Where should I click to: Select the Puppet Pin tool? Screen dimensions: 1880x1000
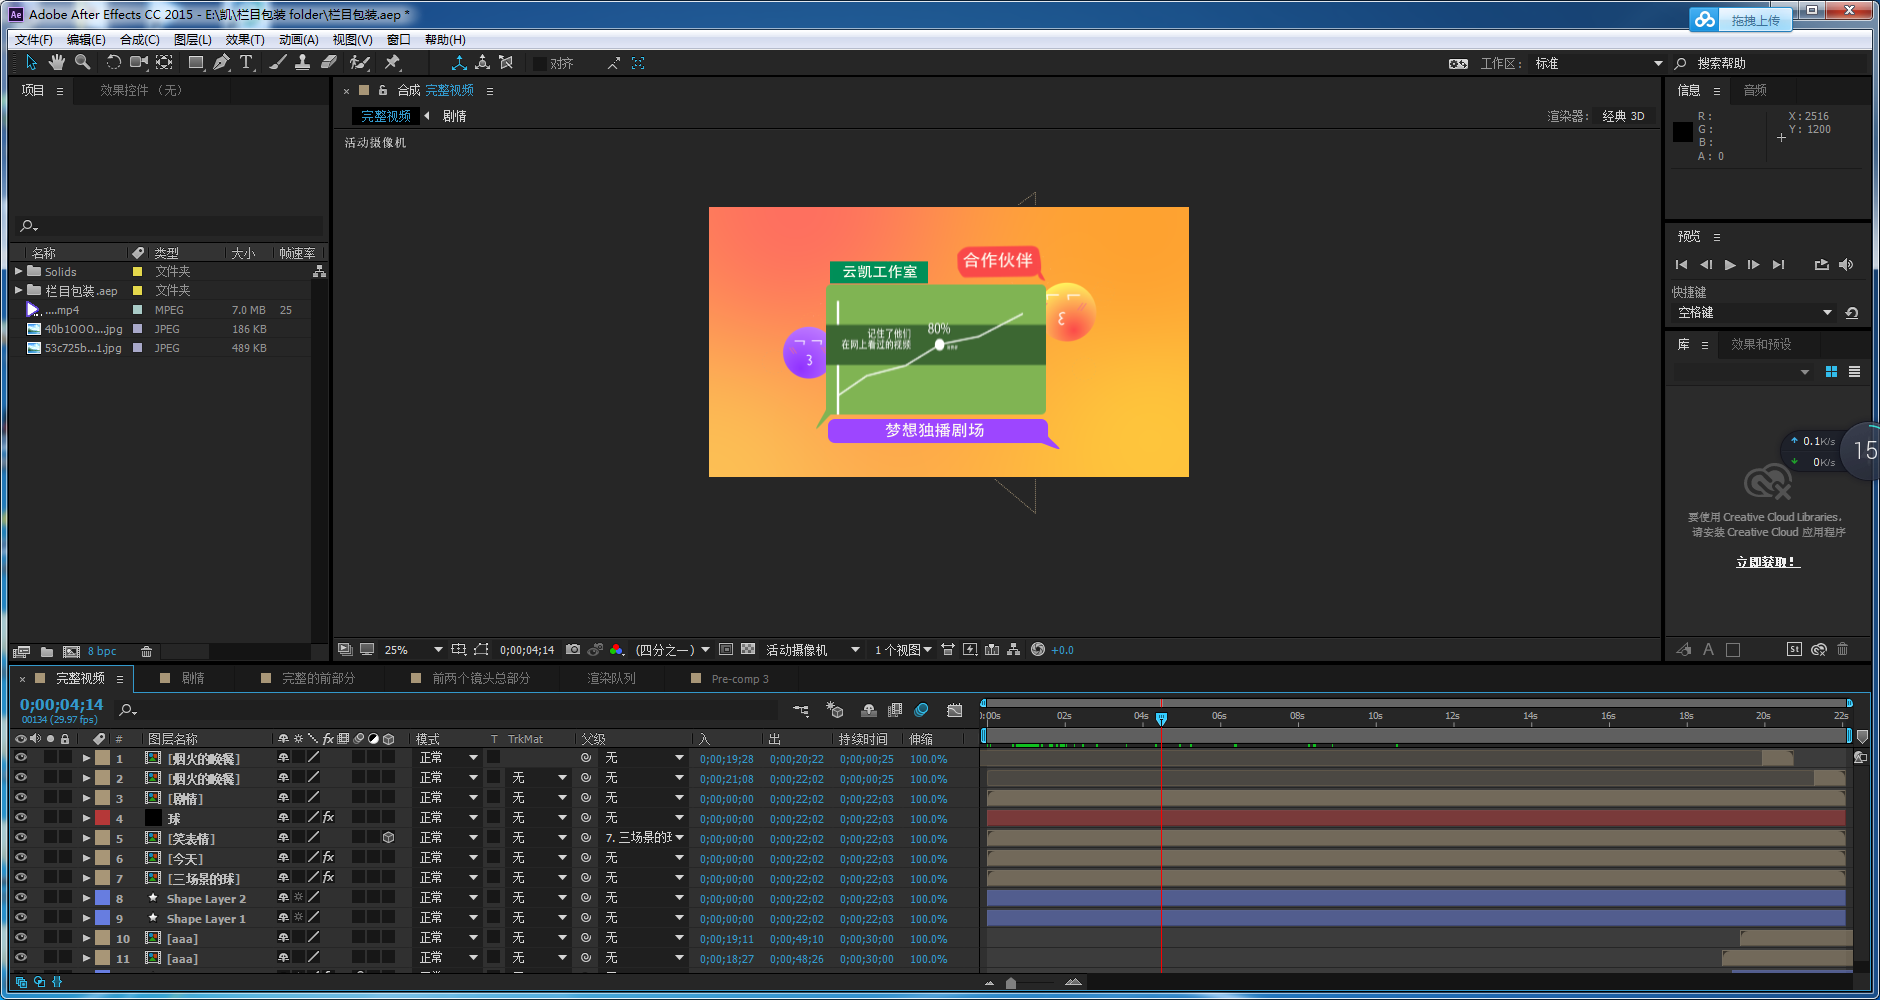(x=392, y=63)
